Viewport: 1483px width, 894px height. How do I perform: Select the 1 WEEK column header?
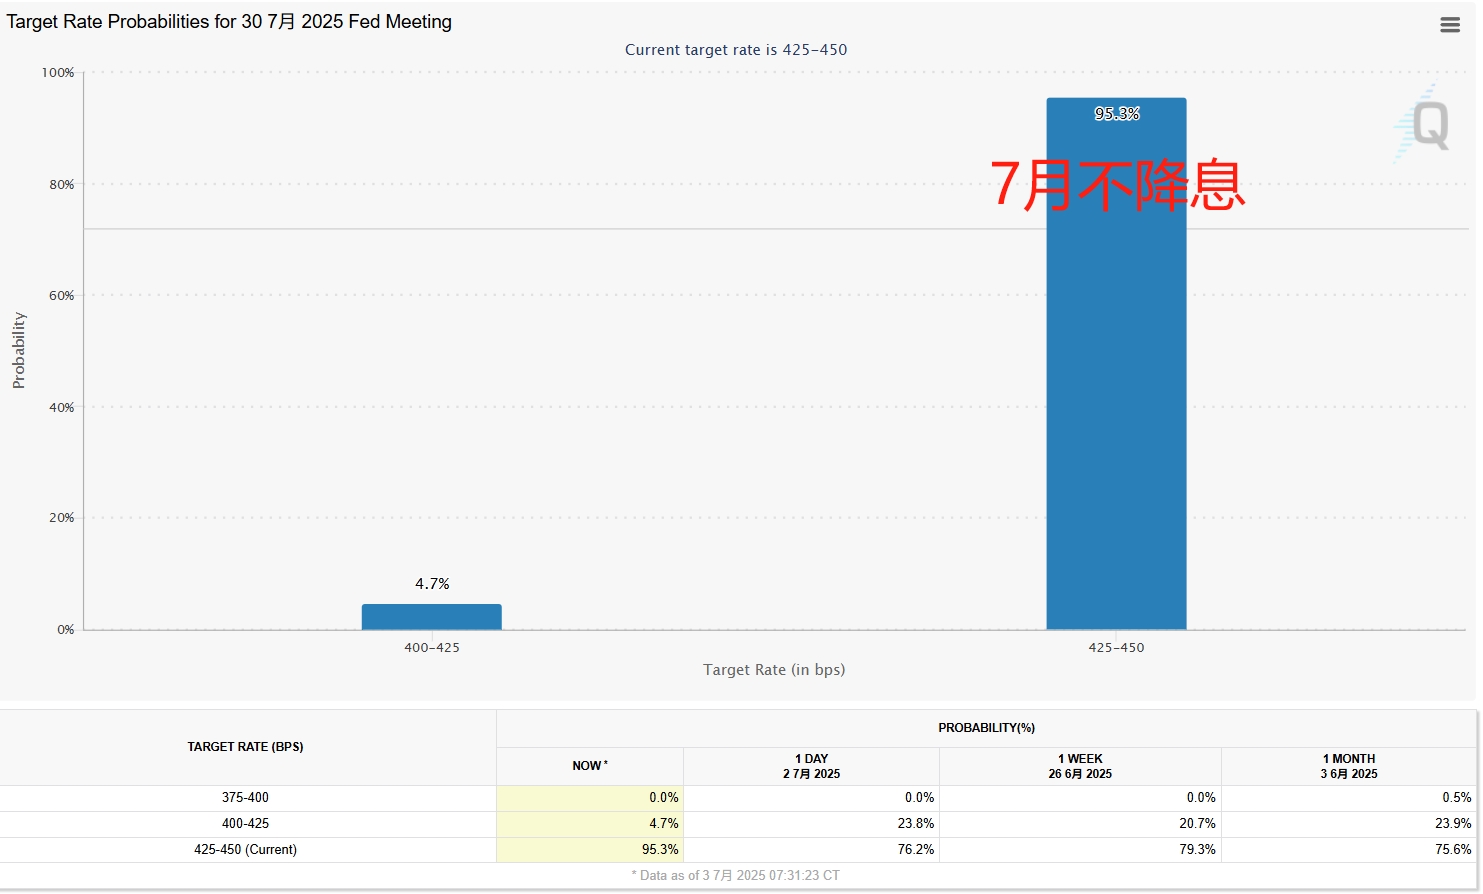(1080, 766)
